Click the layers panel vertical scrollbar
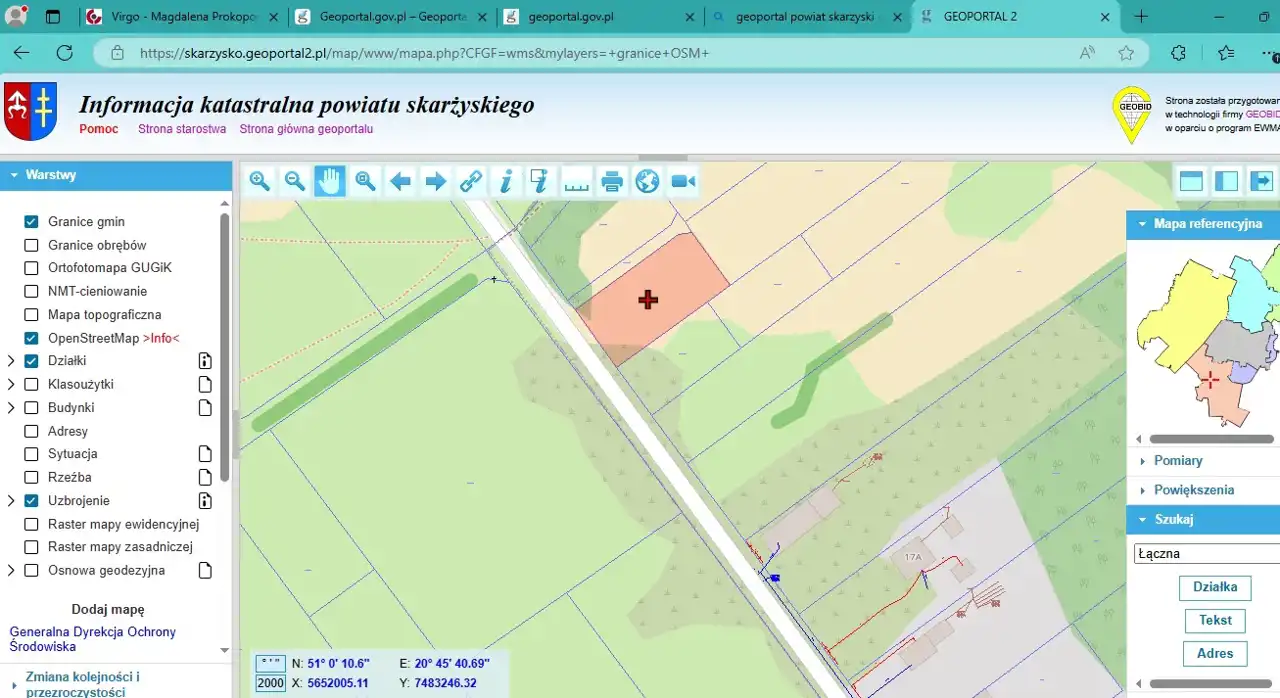 225,340
